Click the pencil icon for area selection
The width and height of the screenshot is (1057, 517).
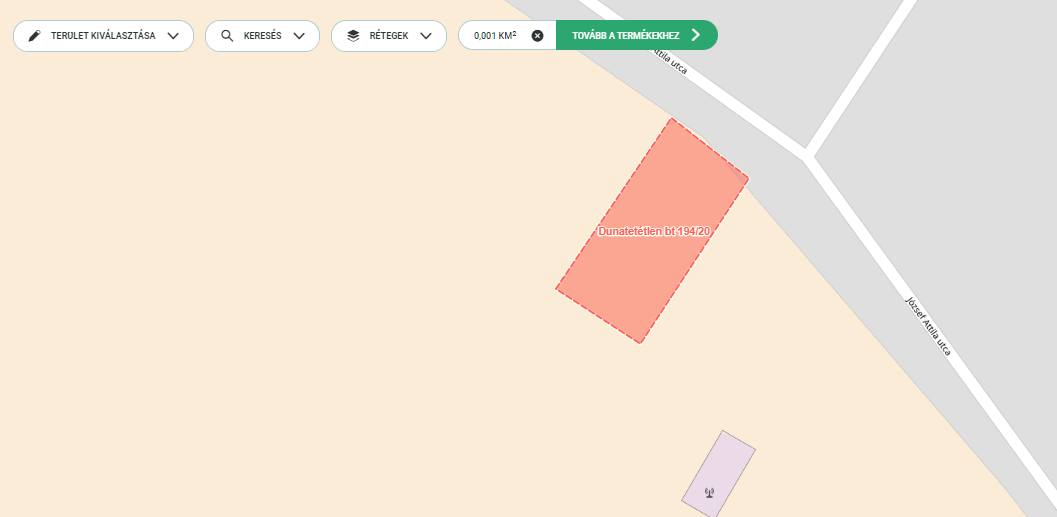34,36
